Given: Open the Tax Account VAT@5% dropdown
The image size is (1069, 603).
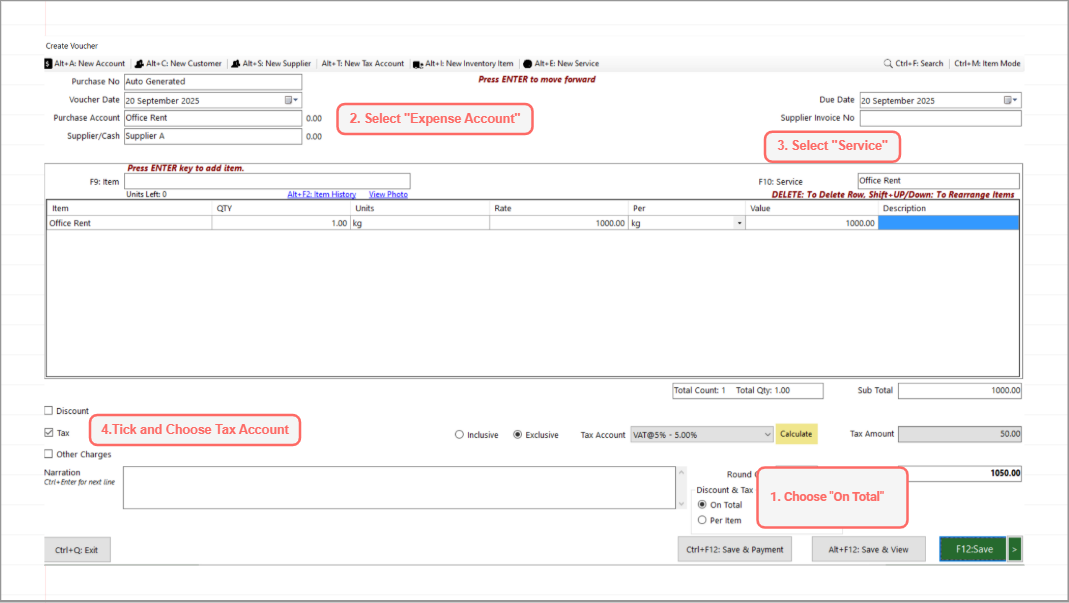Looking at the screenshot, I should tap(702, 435).
